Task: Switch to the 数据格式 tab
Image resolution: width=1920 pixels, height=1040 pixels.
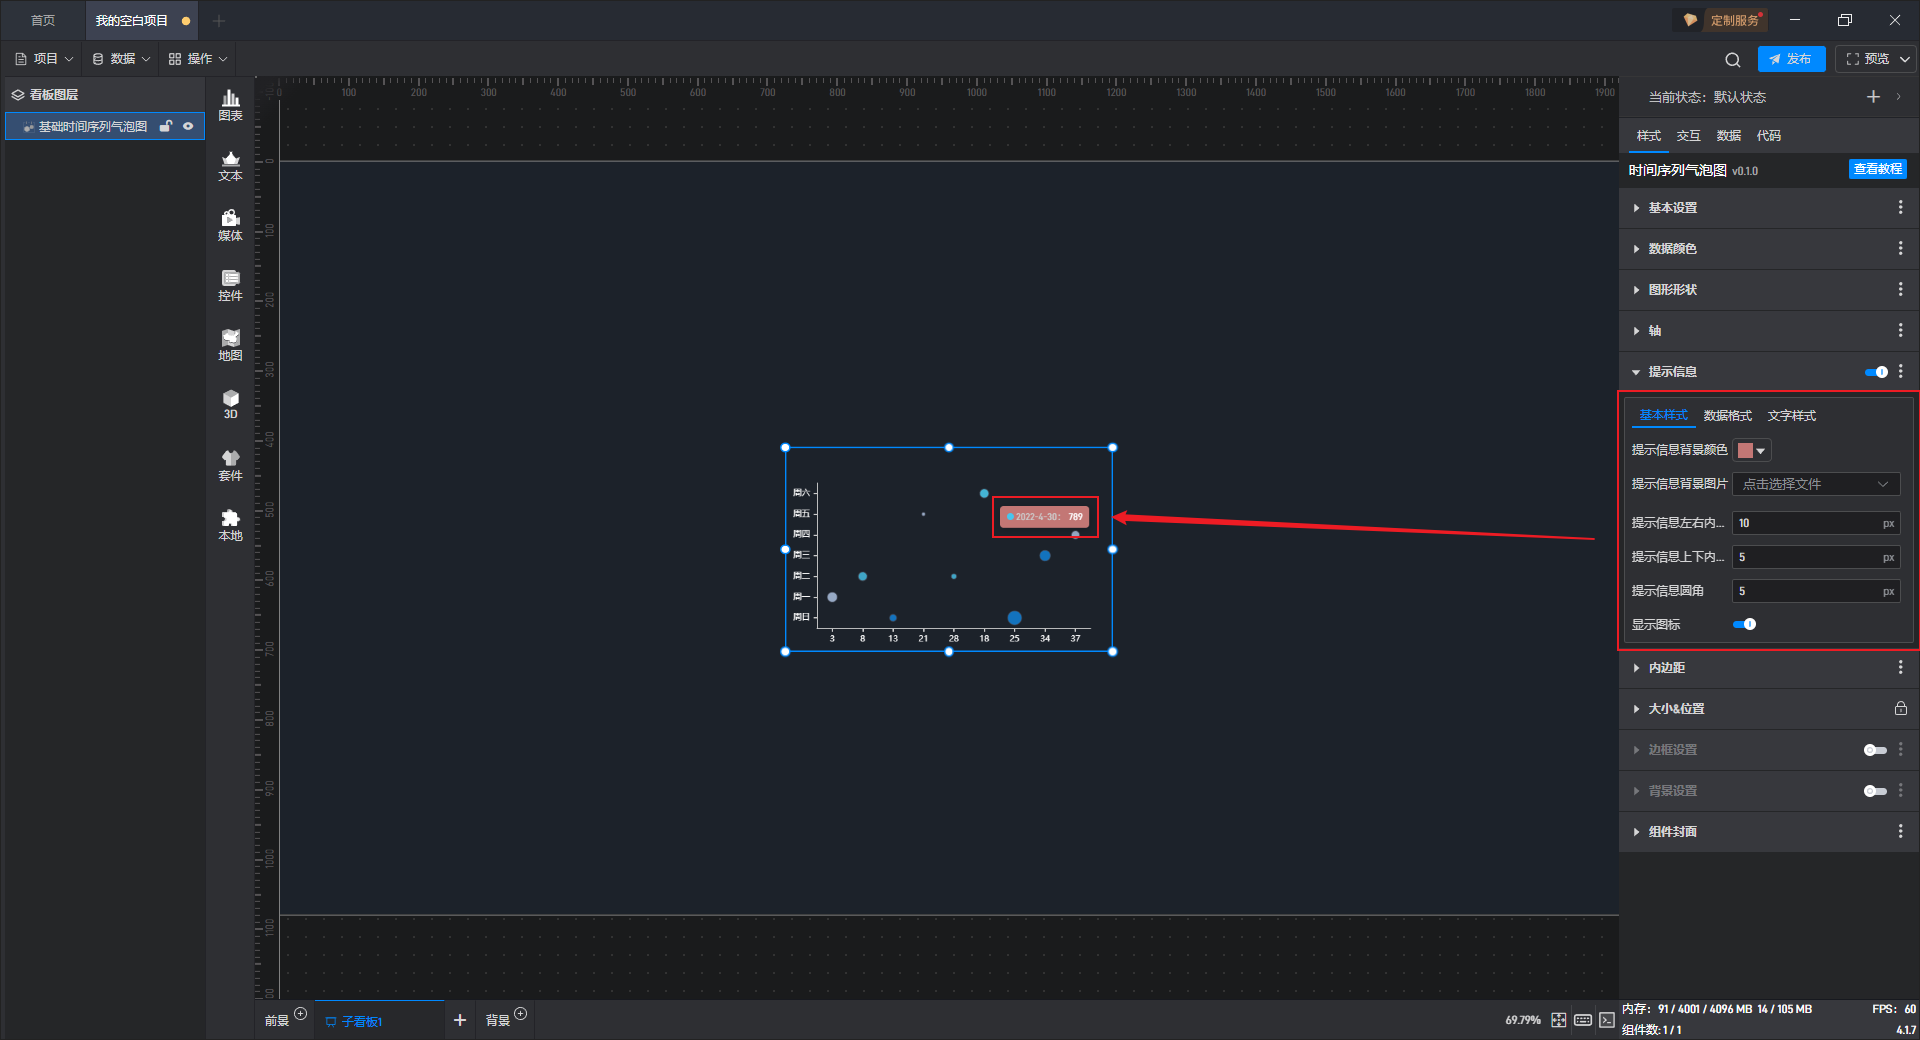Action: [x=1727, y=415]
